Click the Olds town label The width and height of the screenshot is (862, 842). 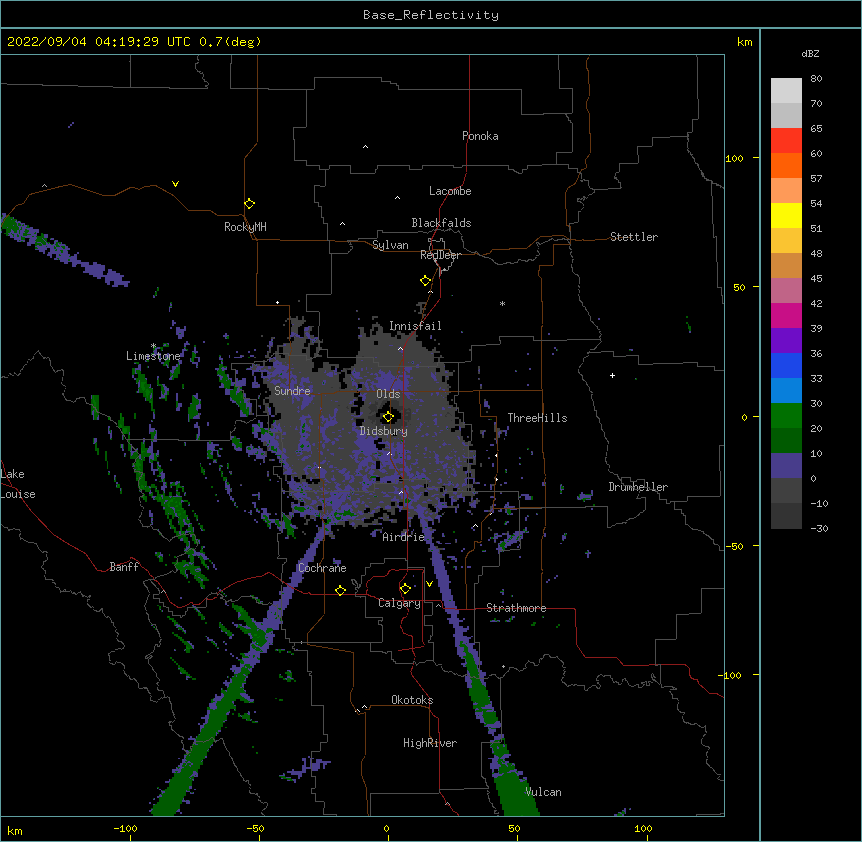[x=388, y=394]
